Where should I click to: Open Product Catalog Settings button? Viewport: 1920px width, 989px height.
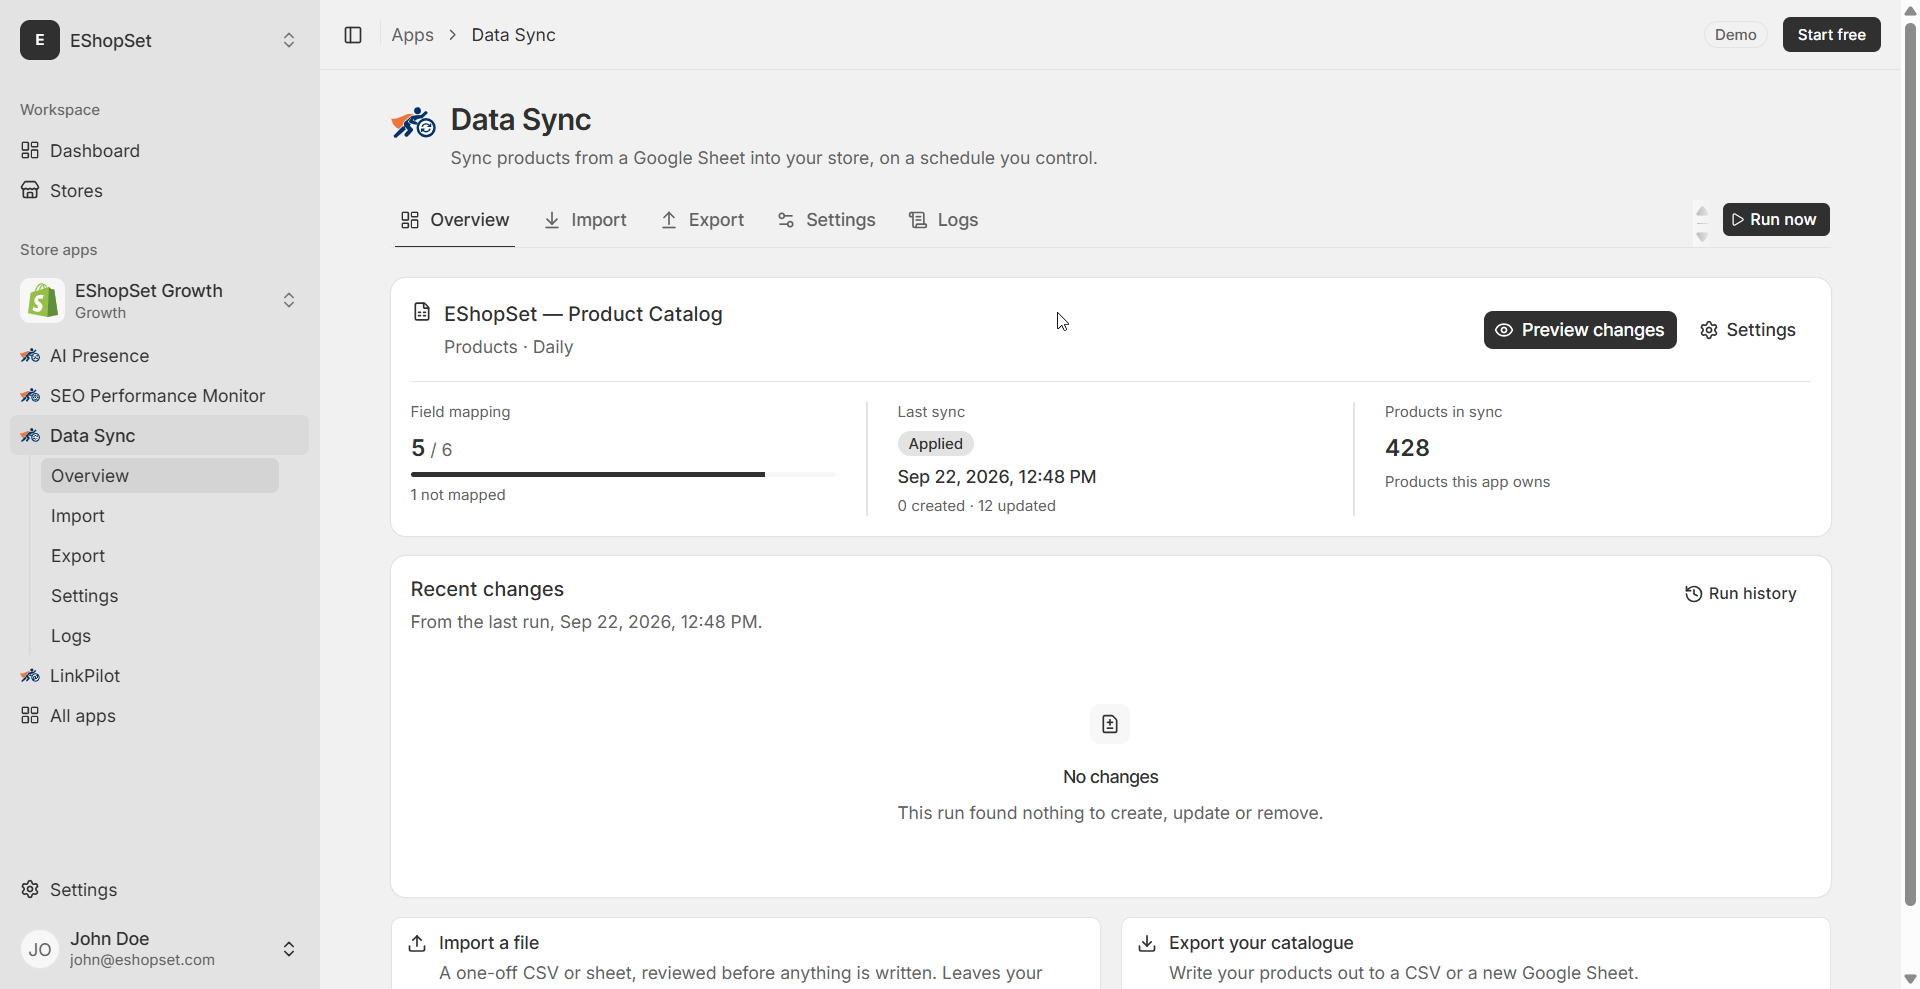coord(1748,330)
